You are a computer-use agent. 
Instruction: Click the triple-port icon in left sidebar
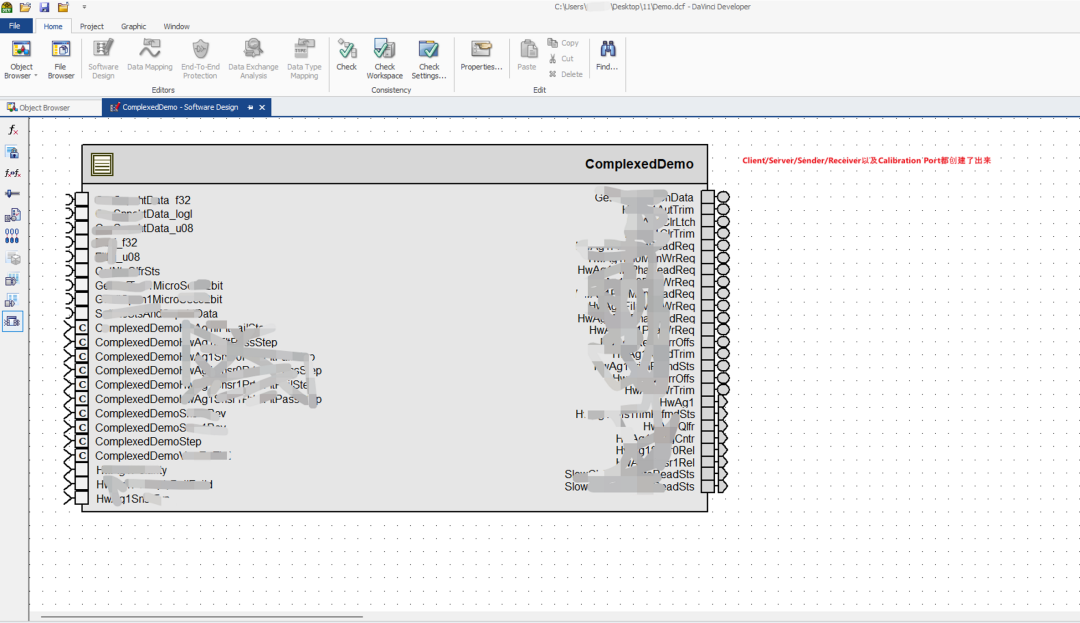(x=12, y=236)
